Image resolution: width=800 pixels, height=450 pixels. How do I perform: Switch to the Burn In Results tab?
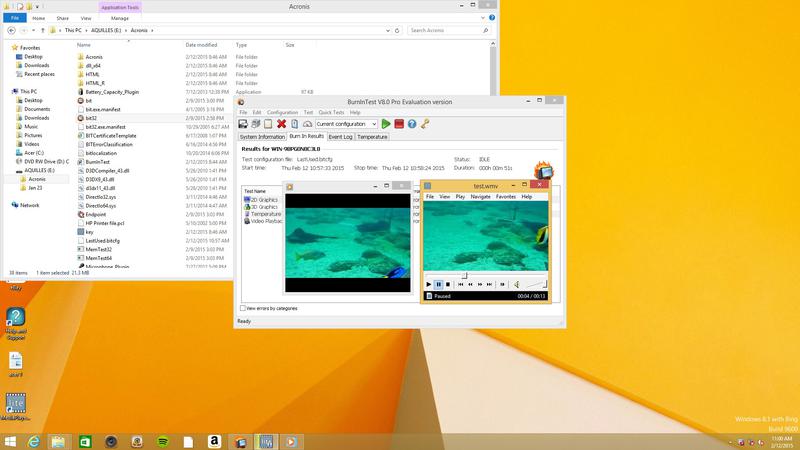tap(307, 136)
